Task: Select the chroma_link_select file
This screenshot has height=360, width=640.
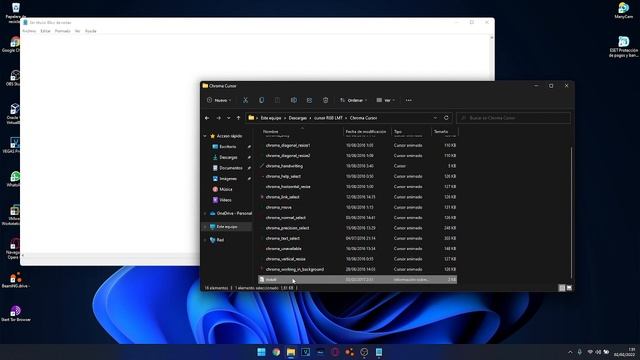Action: tap(358, 197)
